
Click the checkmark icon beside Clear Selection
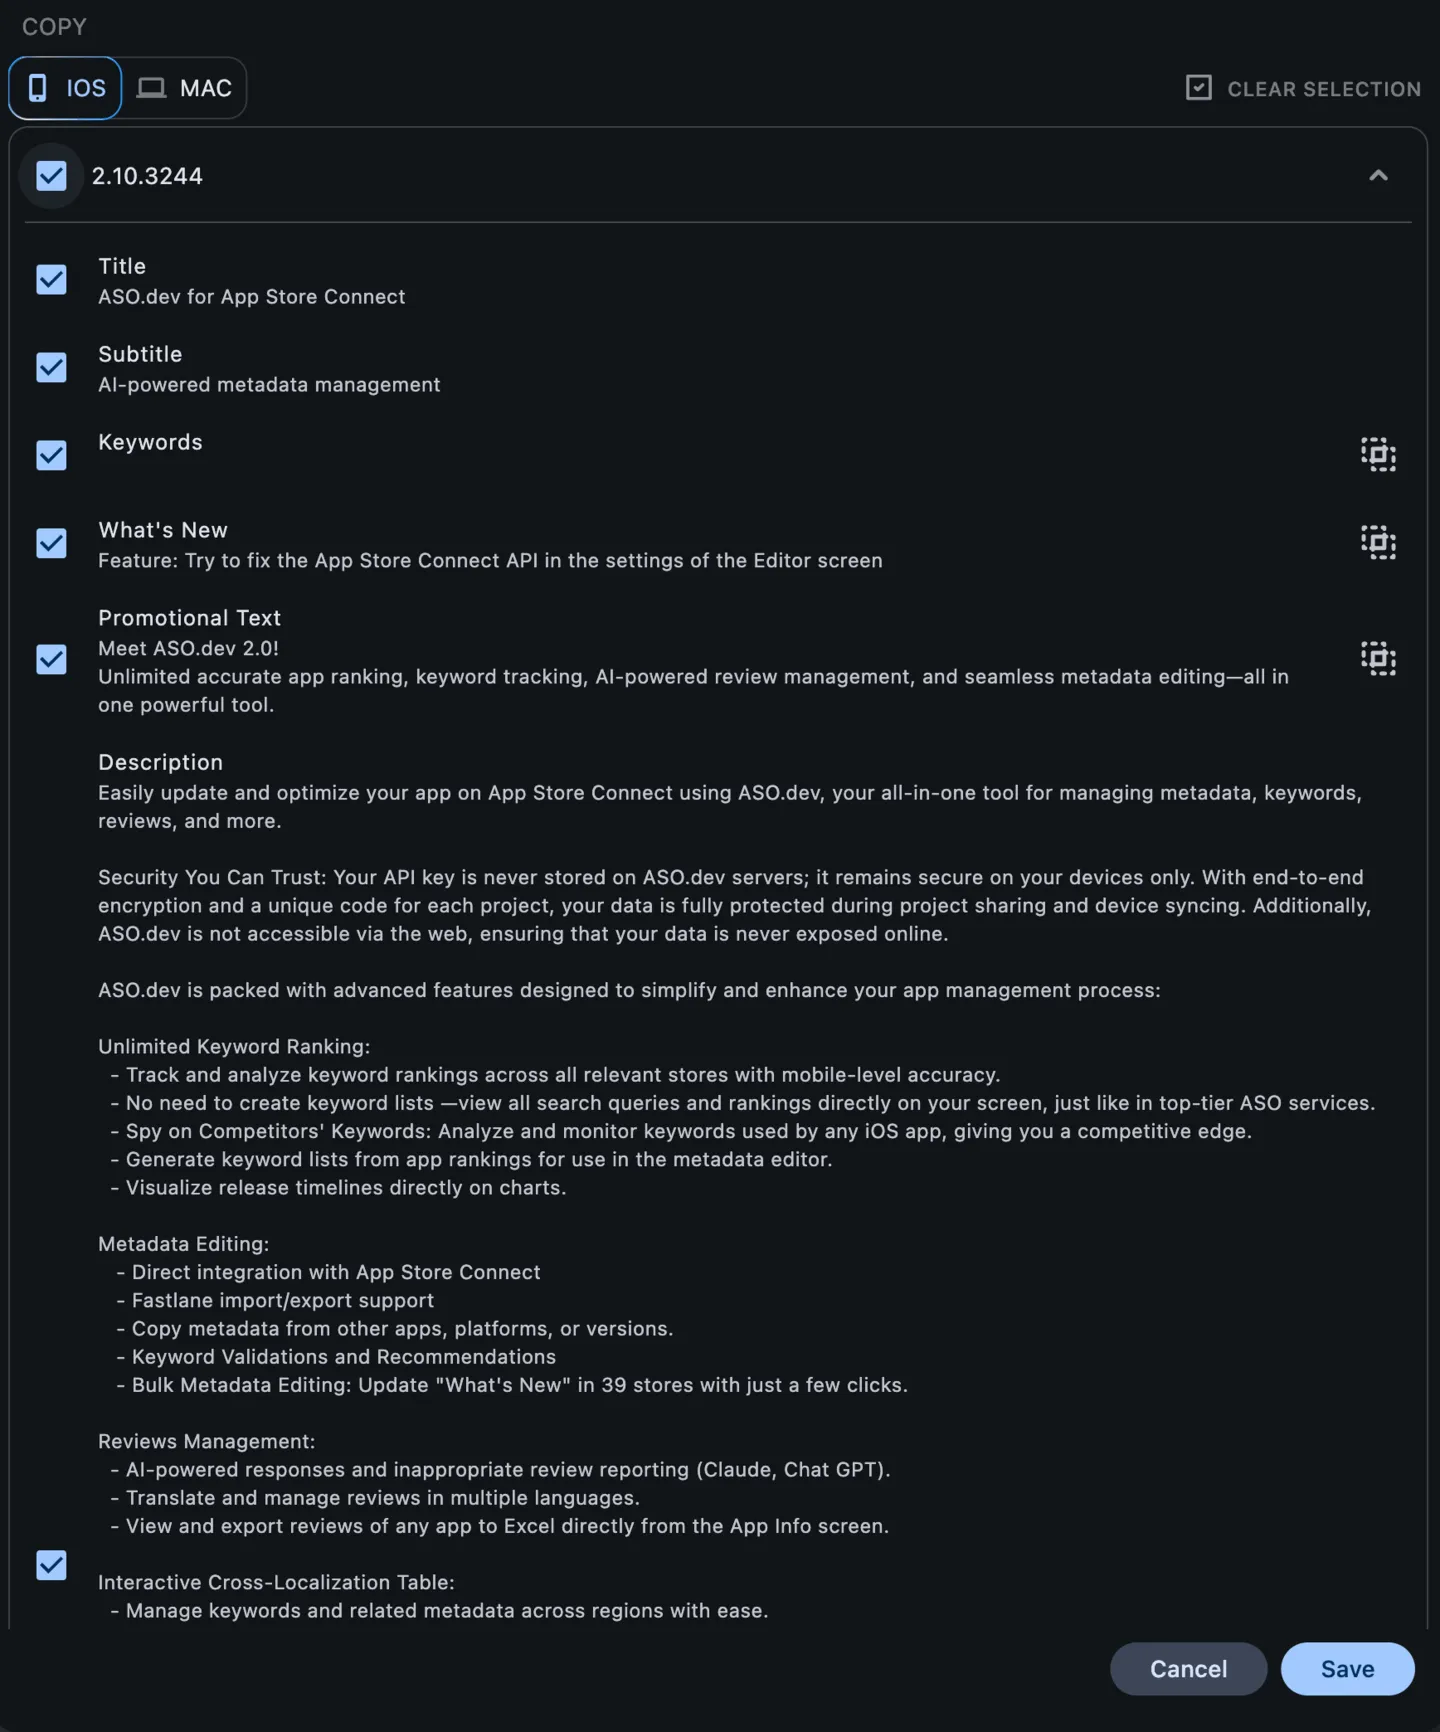(x=1198, y=88)
